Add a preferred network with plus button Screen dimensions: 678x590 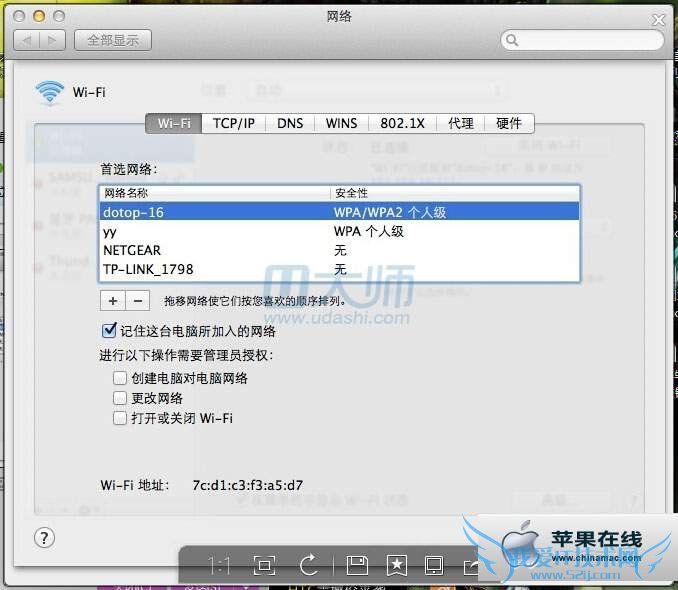(113, 301)
